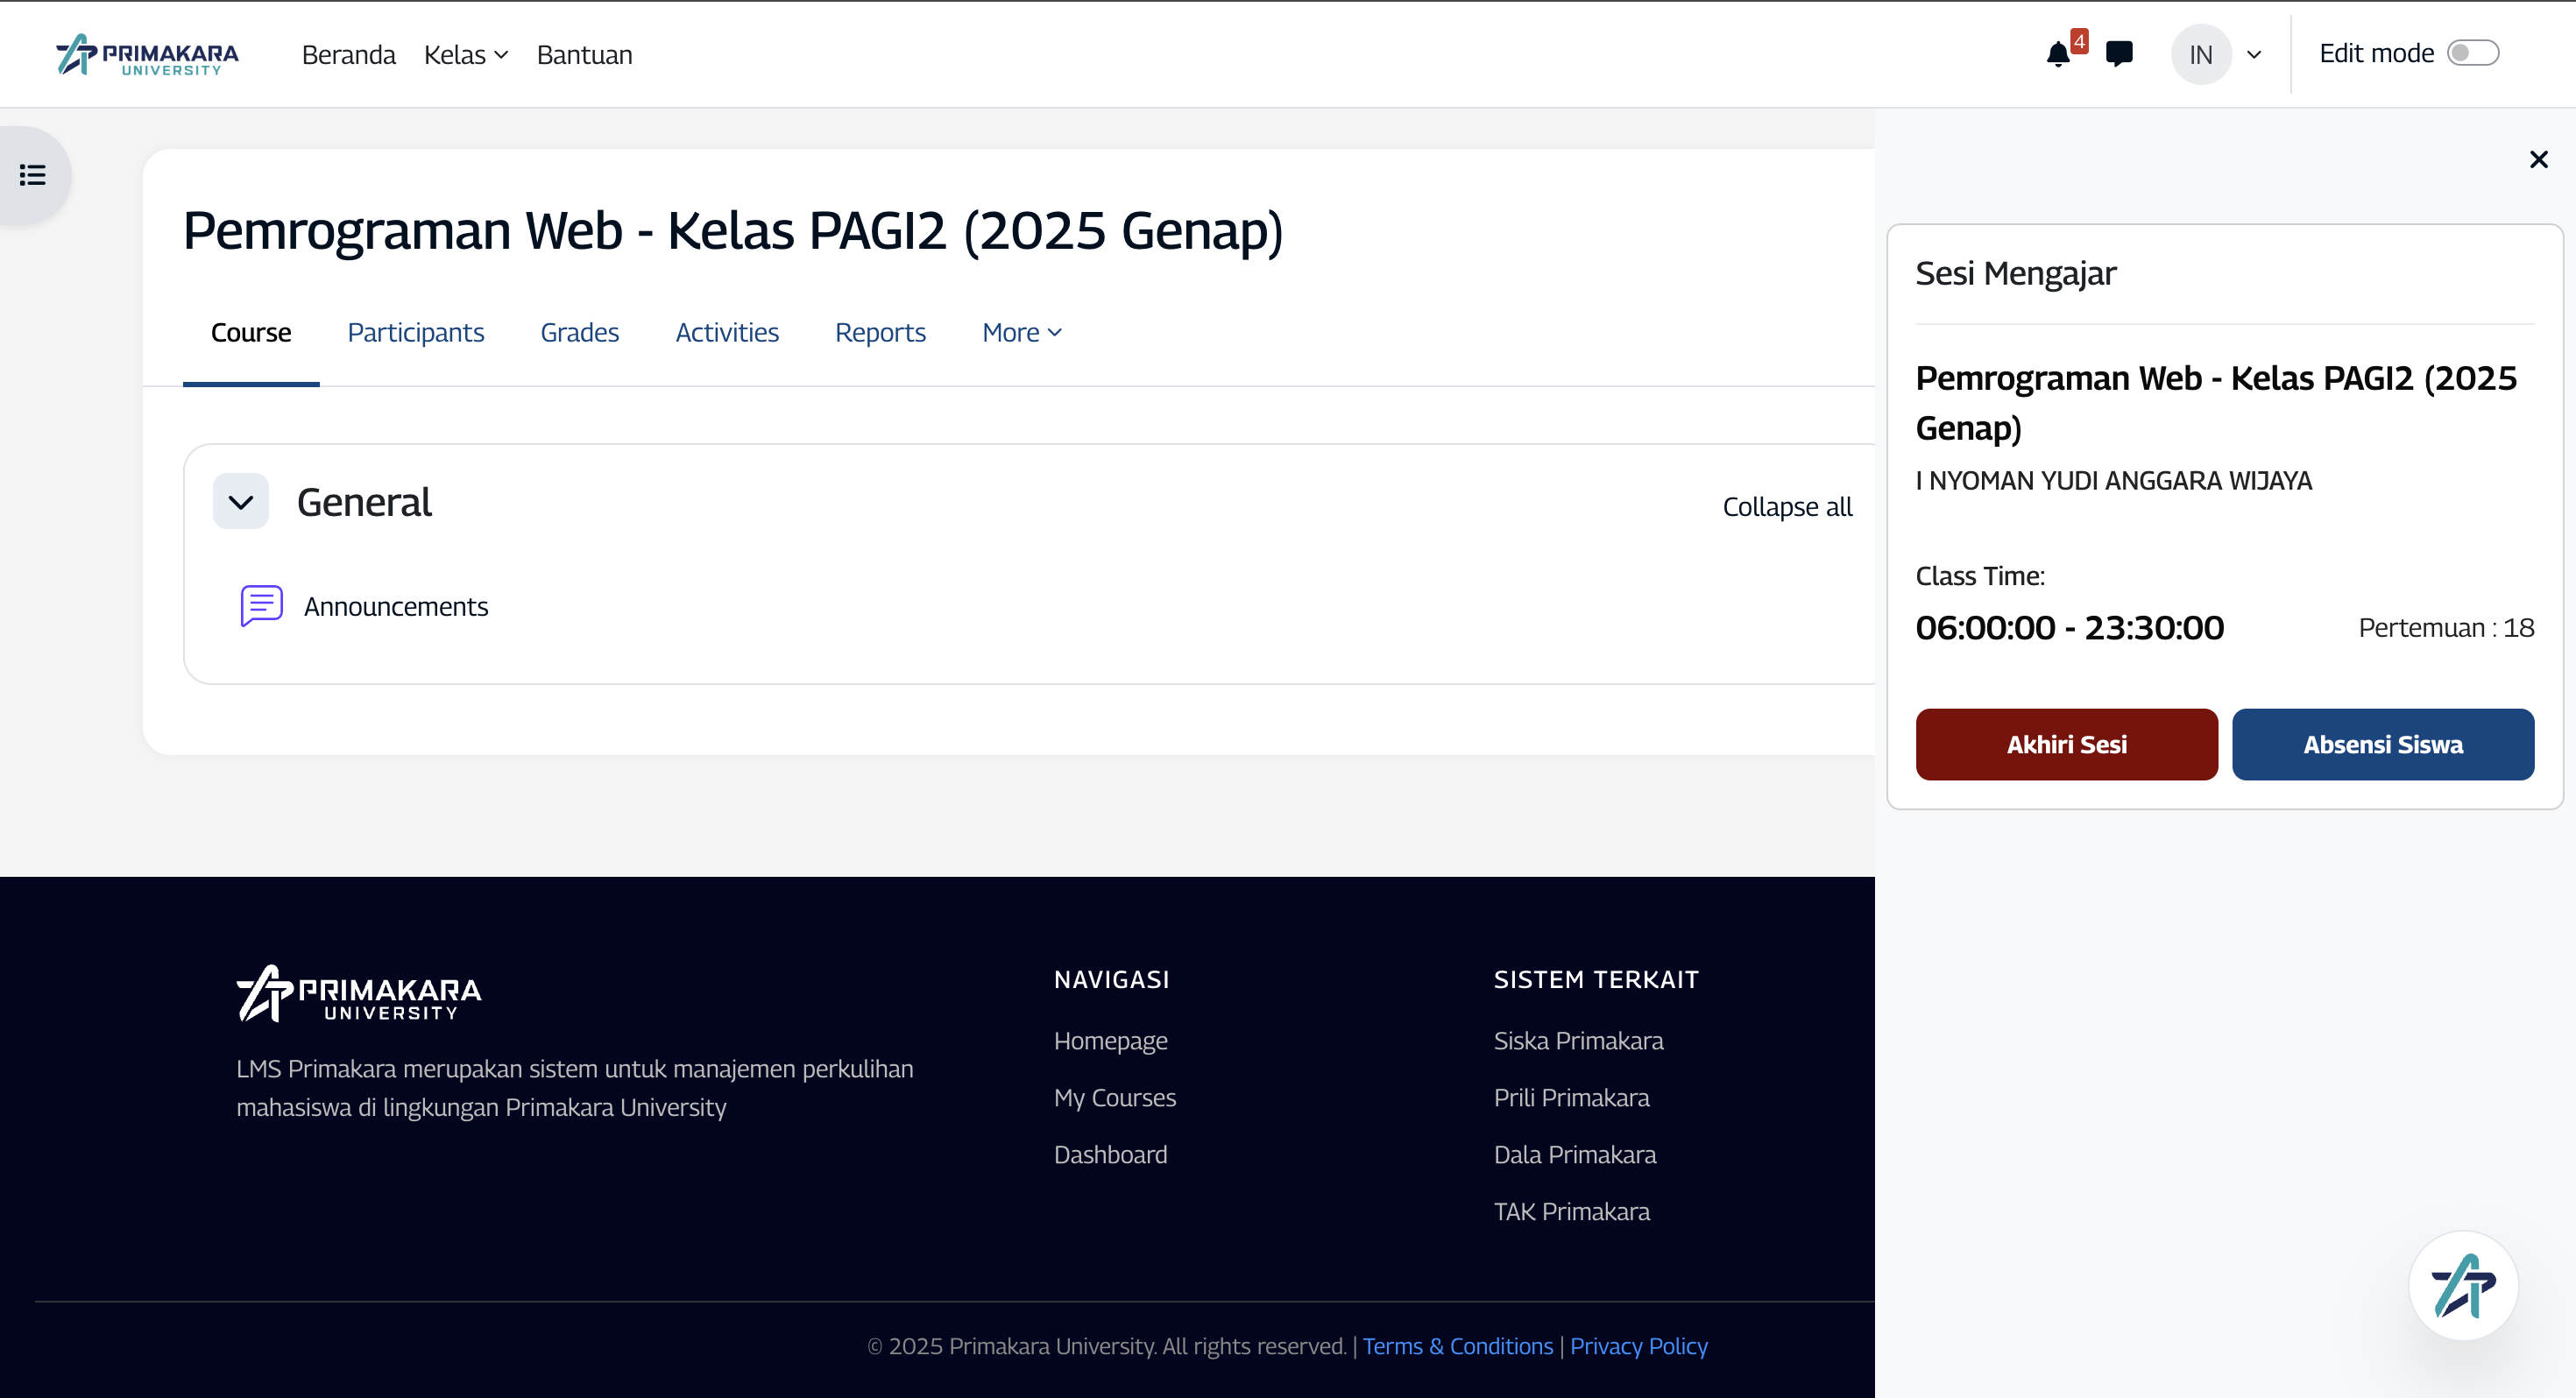Open the Announcements forum icon

pos(262,606)
